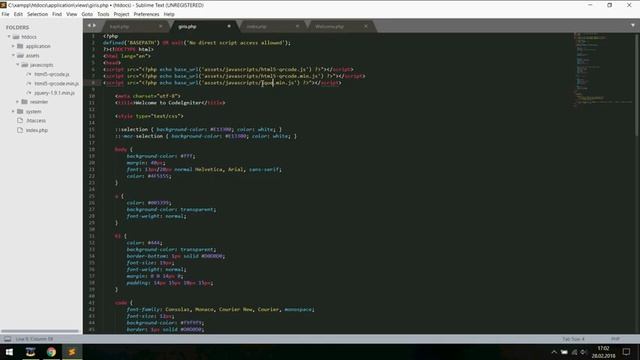Select the javascripts folder icon

(24, 64)
